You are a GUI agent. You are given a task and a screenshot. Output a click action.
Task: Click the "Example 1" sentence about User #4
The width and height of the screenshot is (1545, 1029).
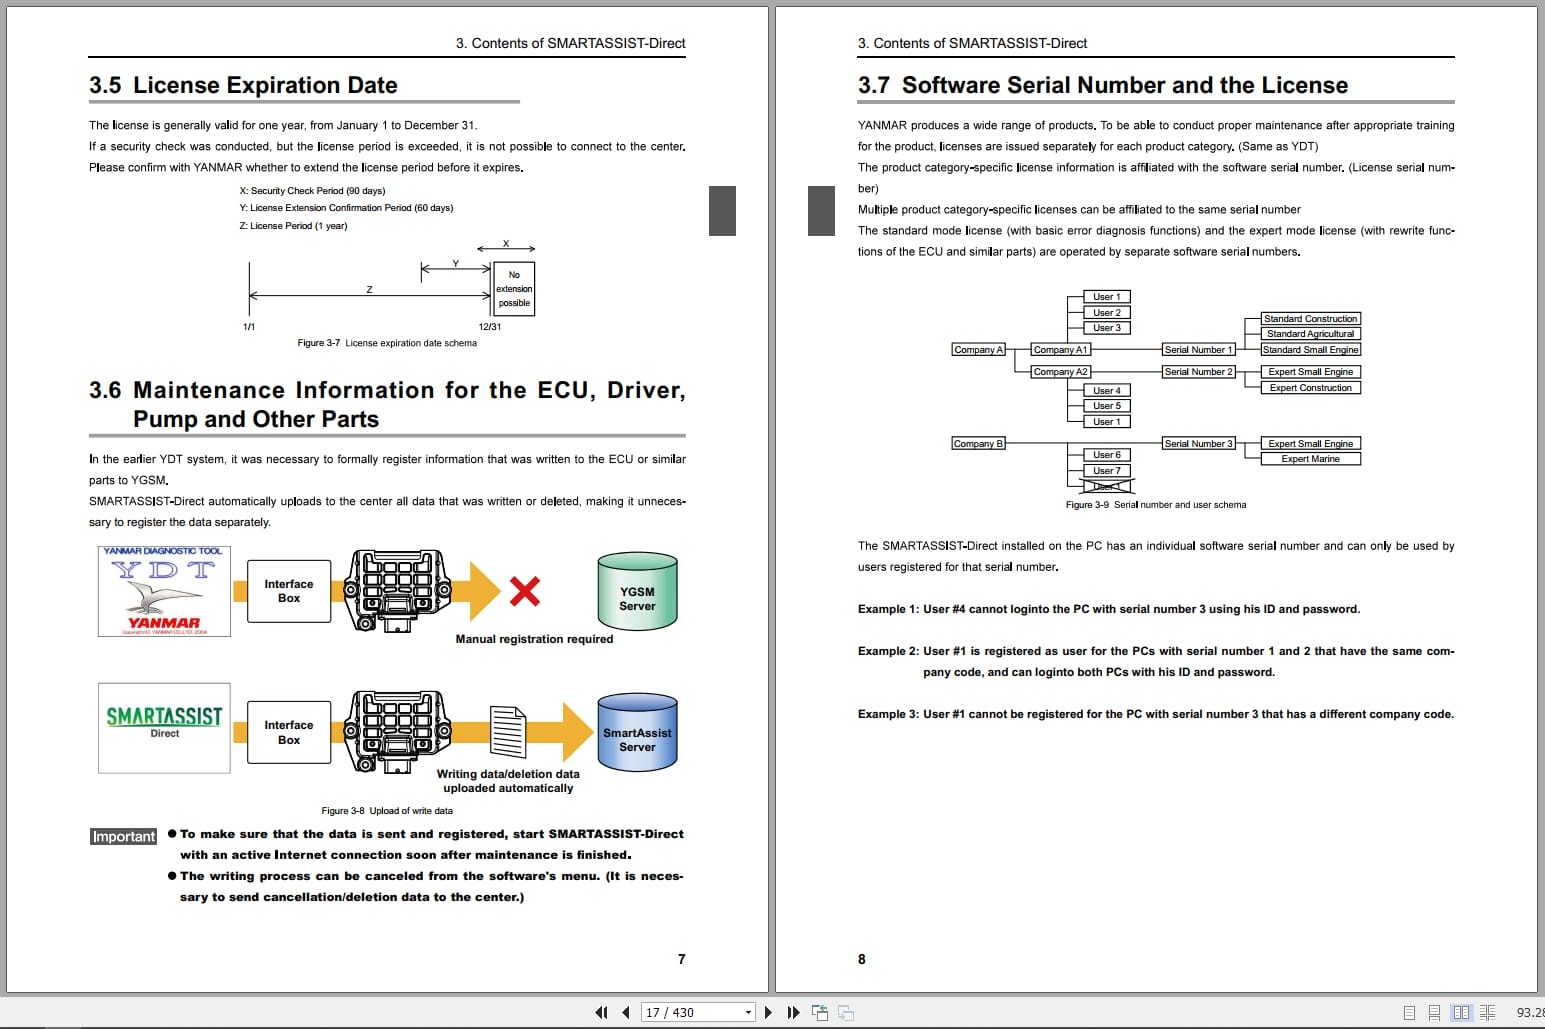(1109, 609)
